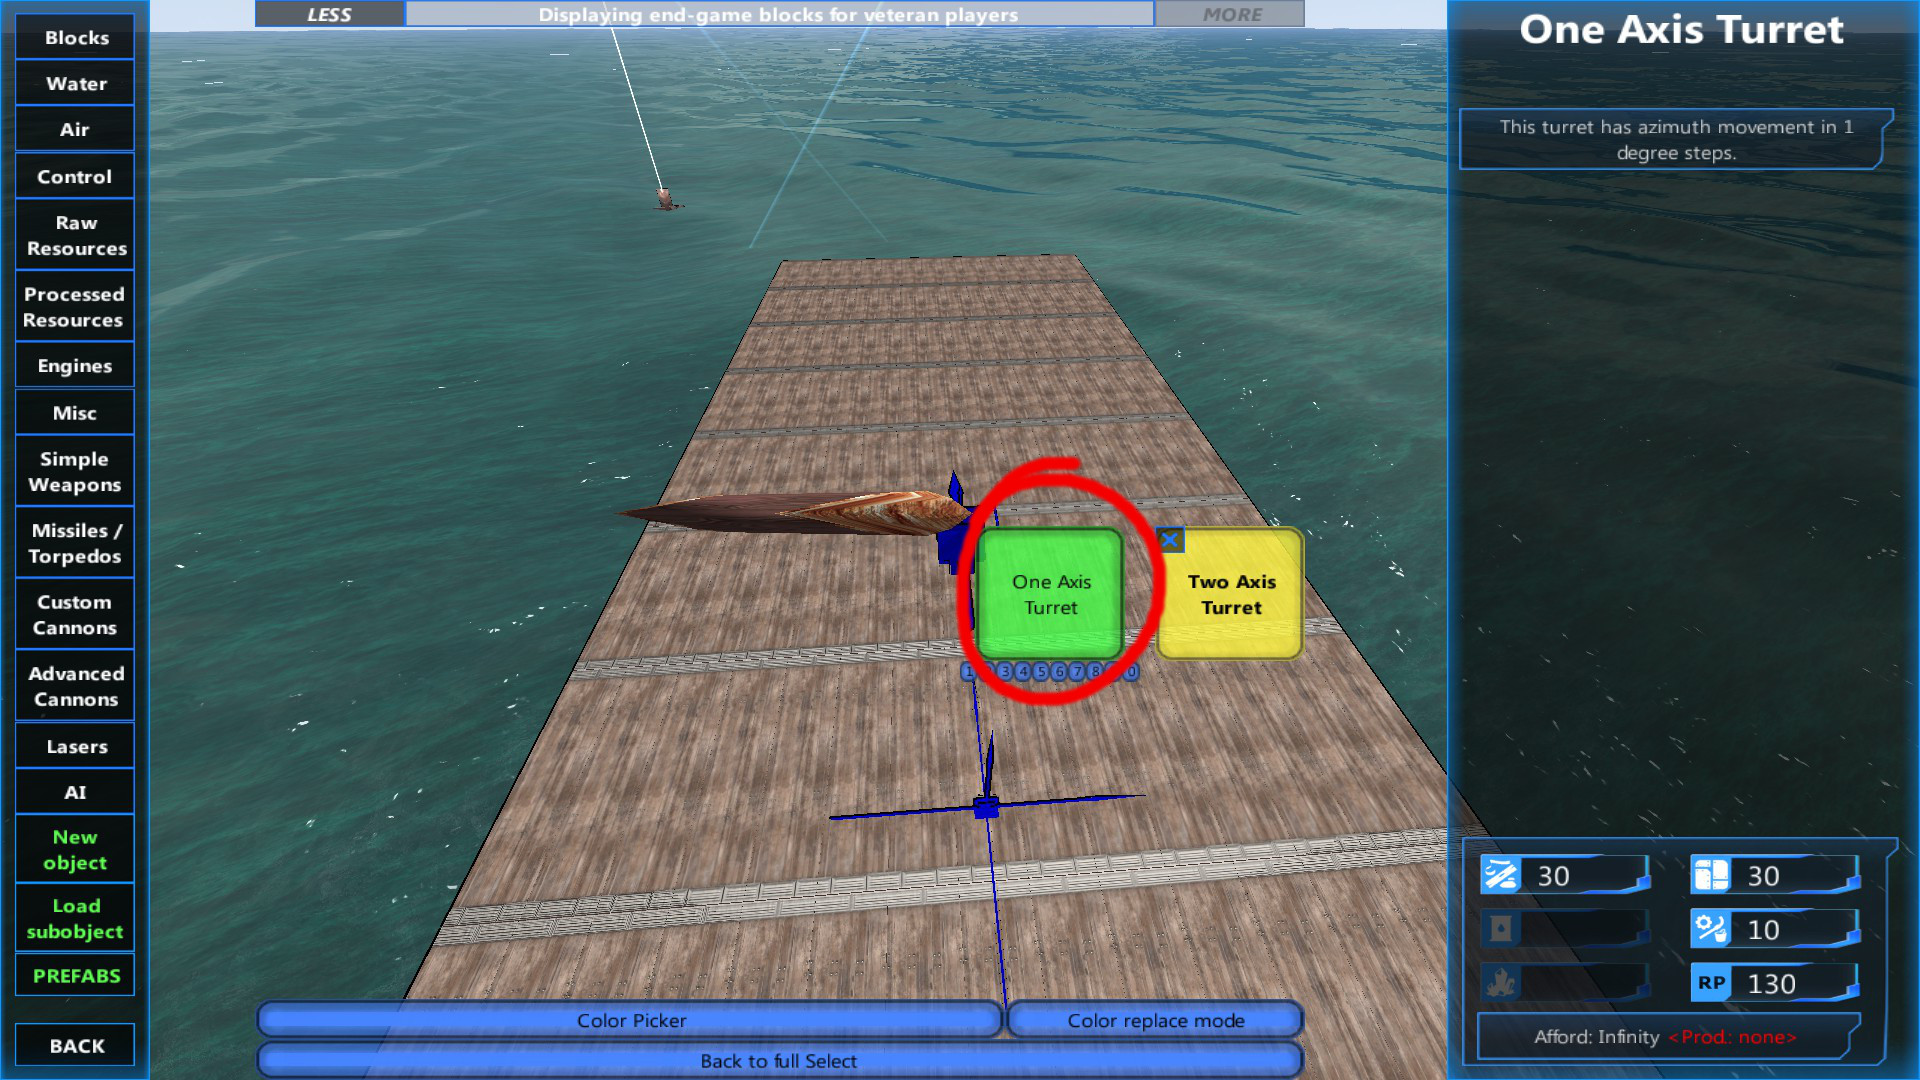Select the Two Axis Turret block
The width and height of the screenshot is (1920, 1080).
coord(1231,594)
